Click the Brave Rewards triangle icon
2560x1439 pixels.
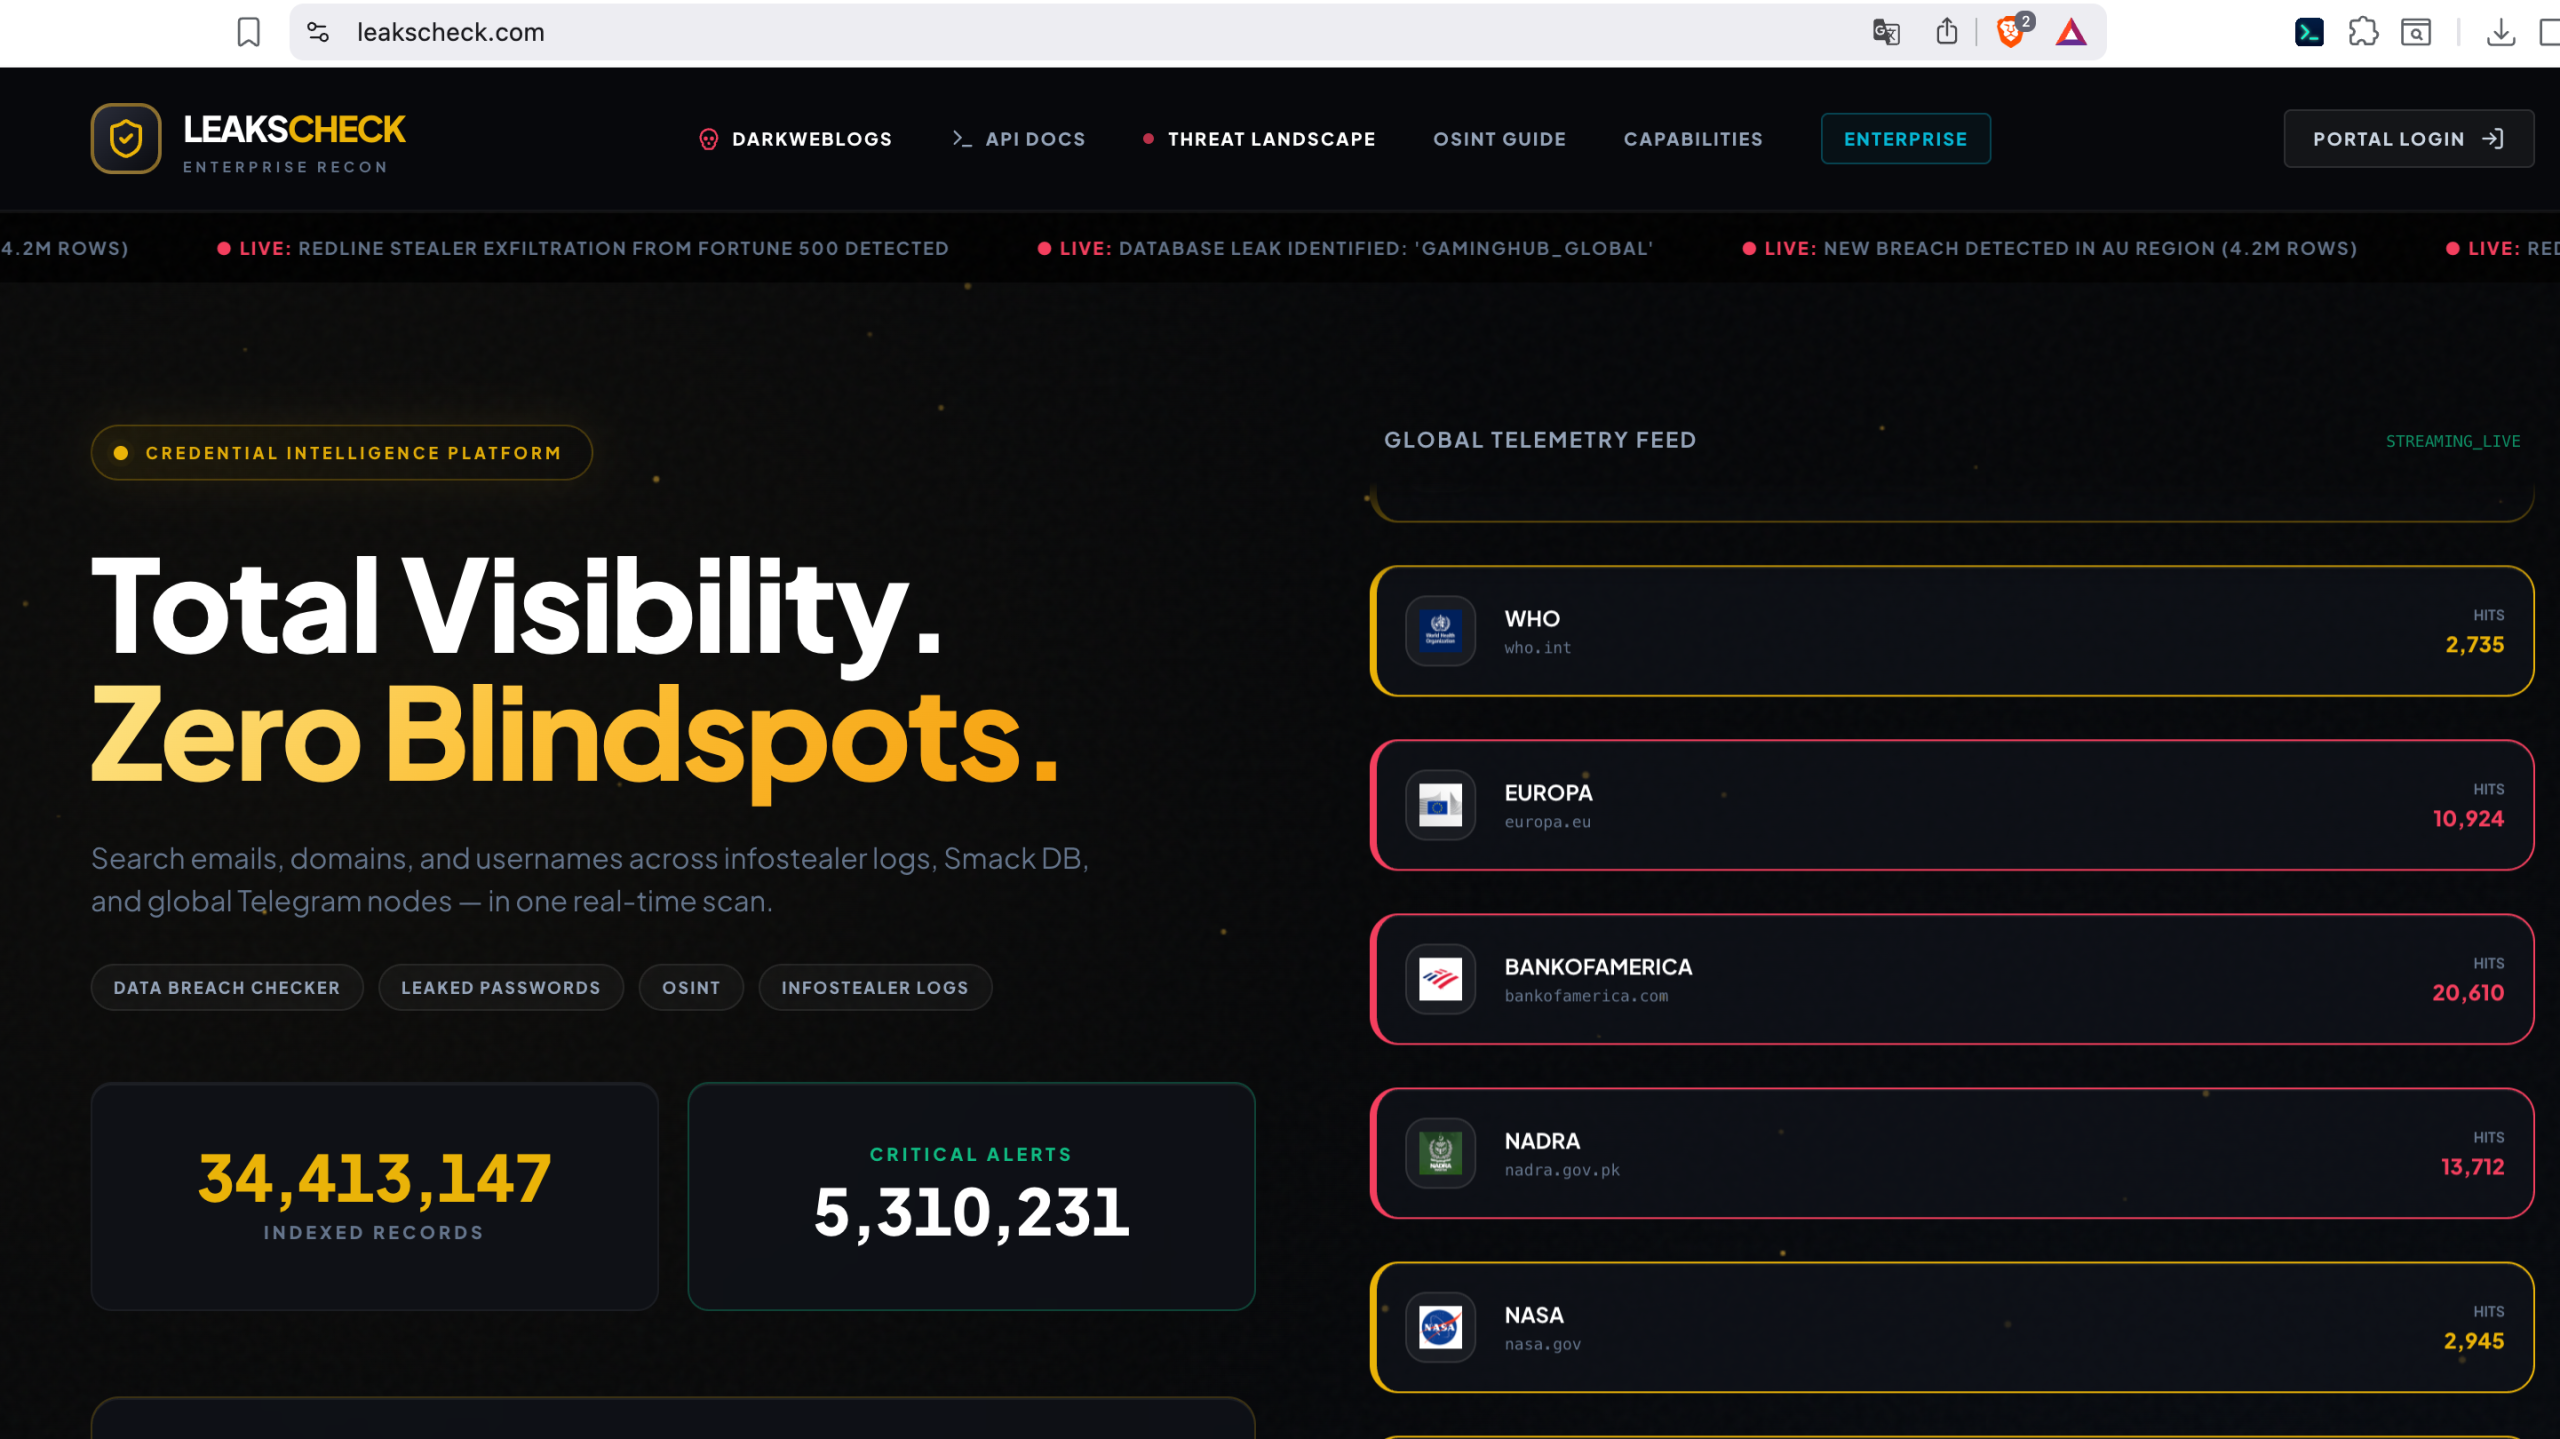pos(2071,33)
